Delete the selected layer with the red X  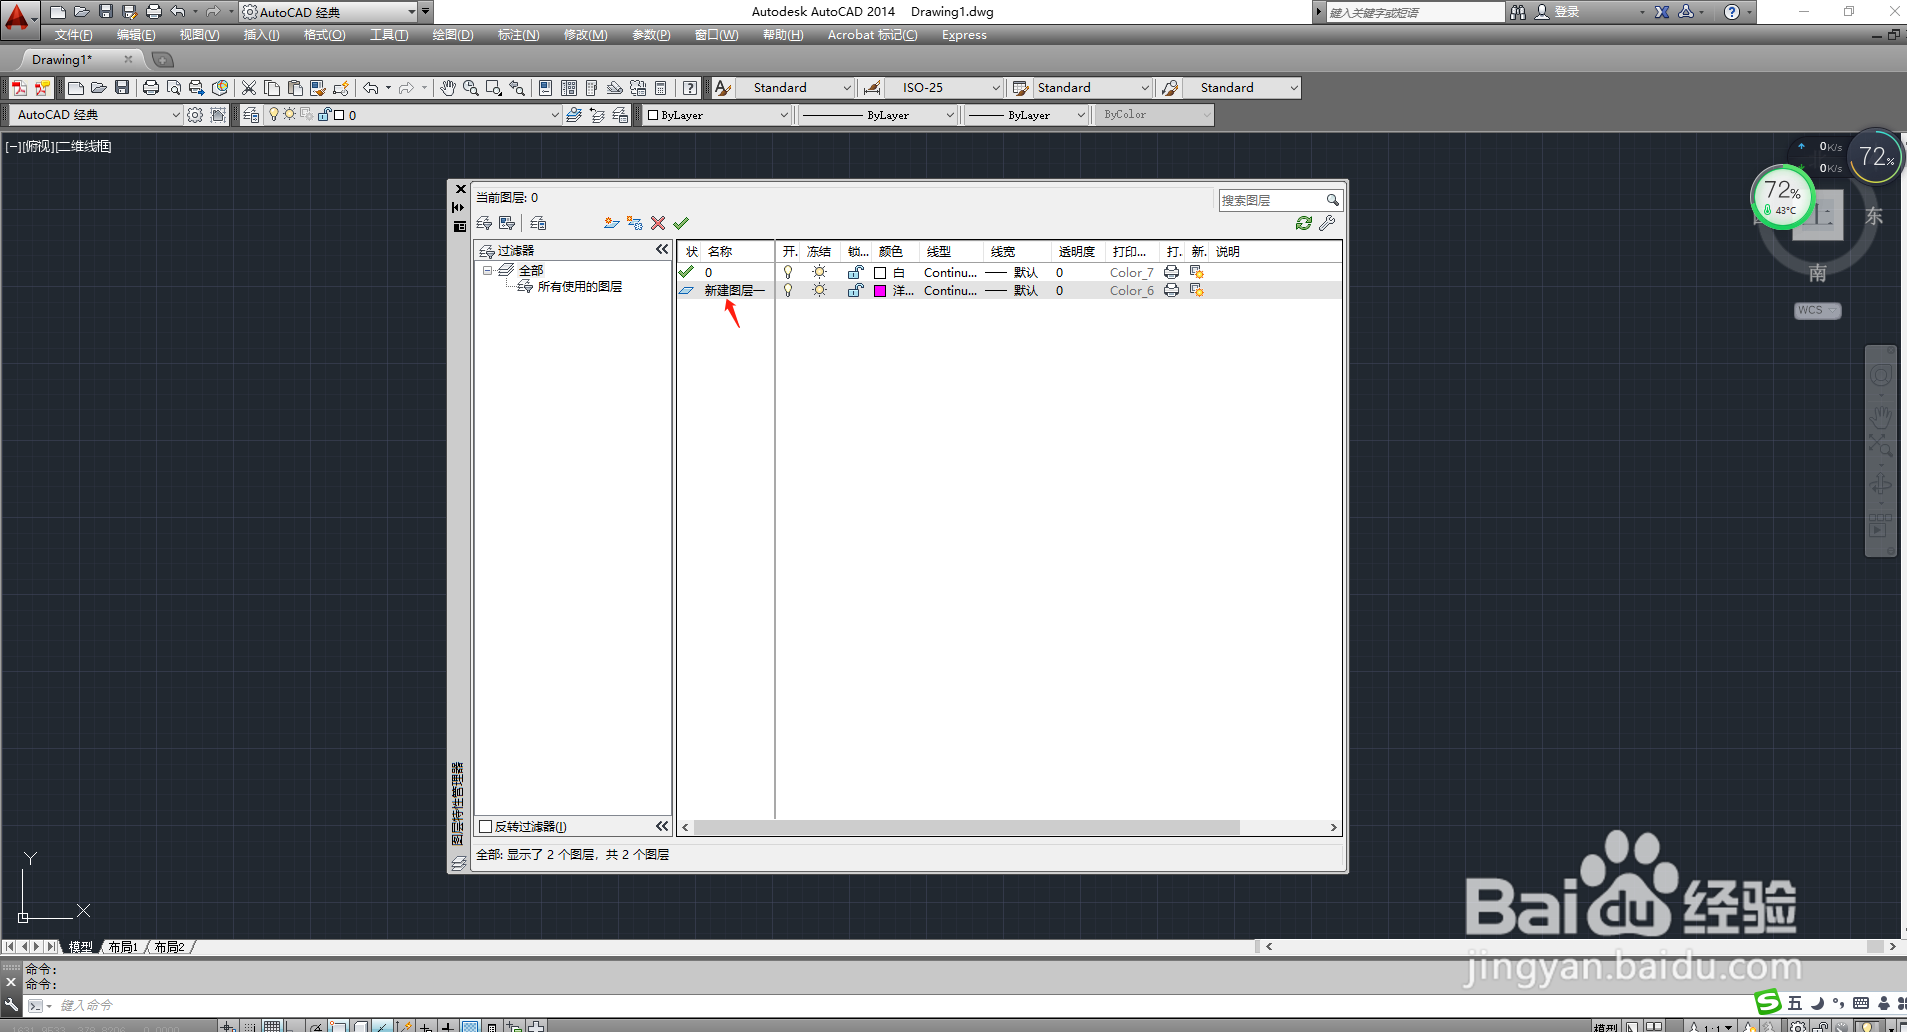pyautogui.click(x=658, y=223)
